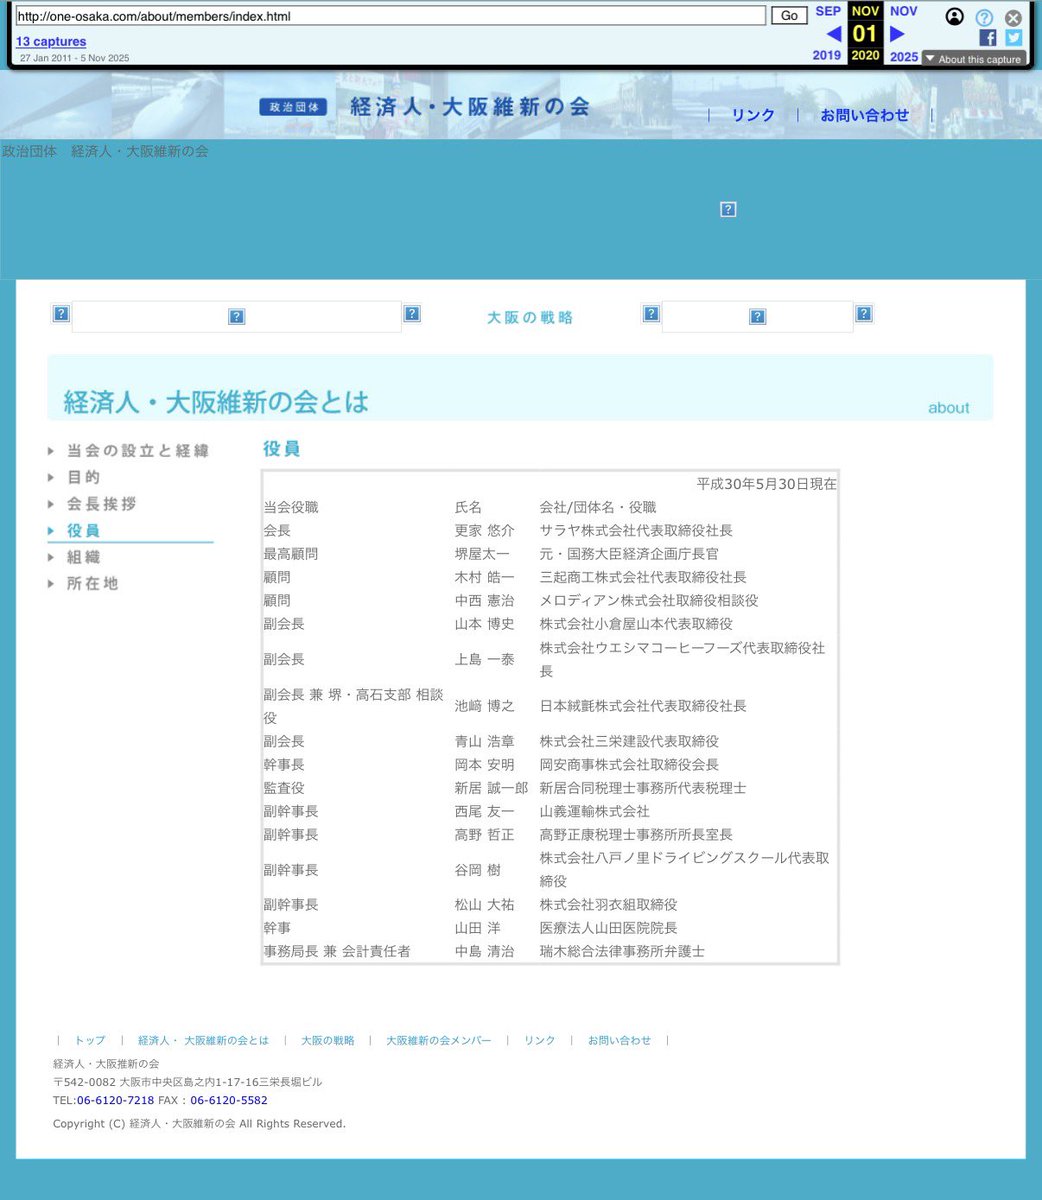Viewport: 1042px width, 1200px height.
Task: Open footer 大阪の戦略 link
Action: 328,1040
